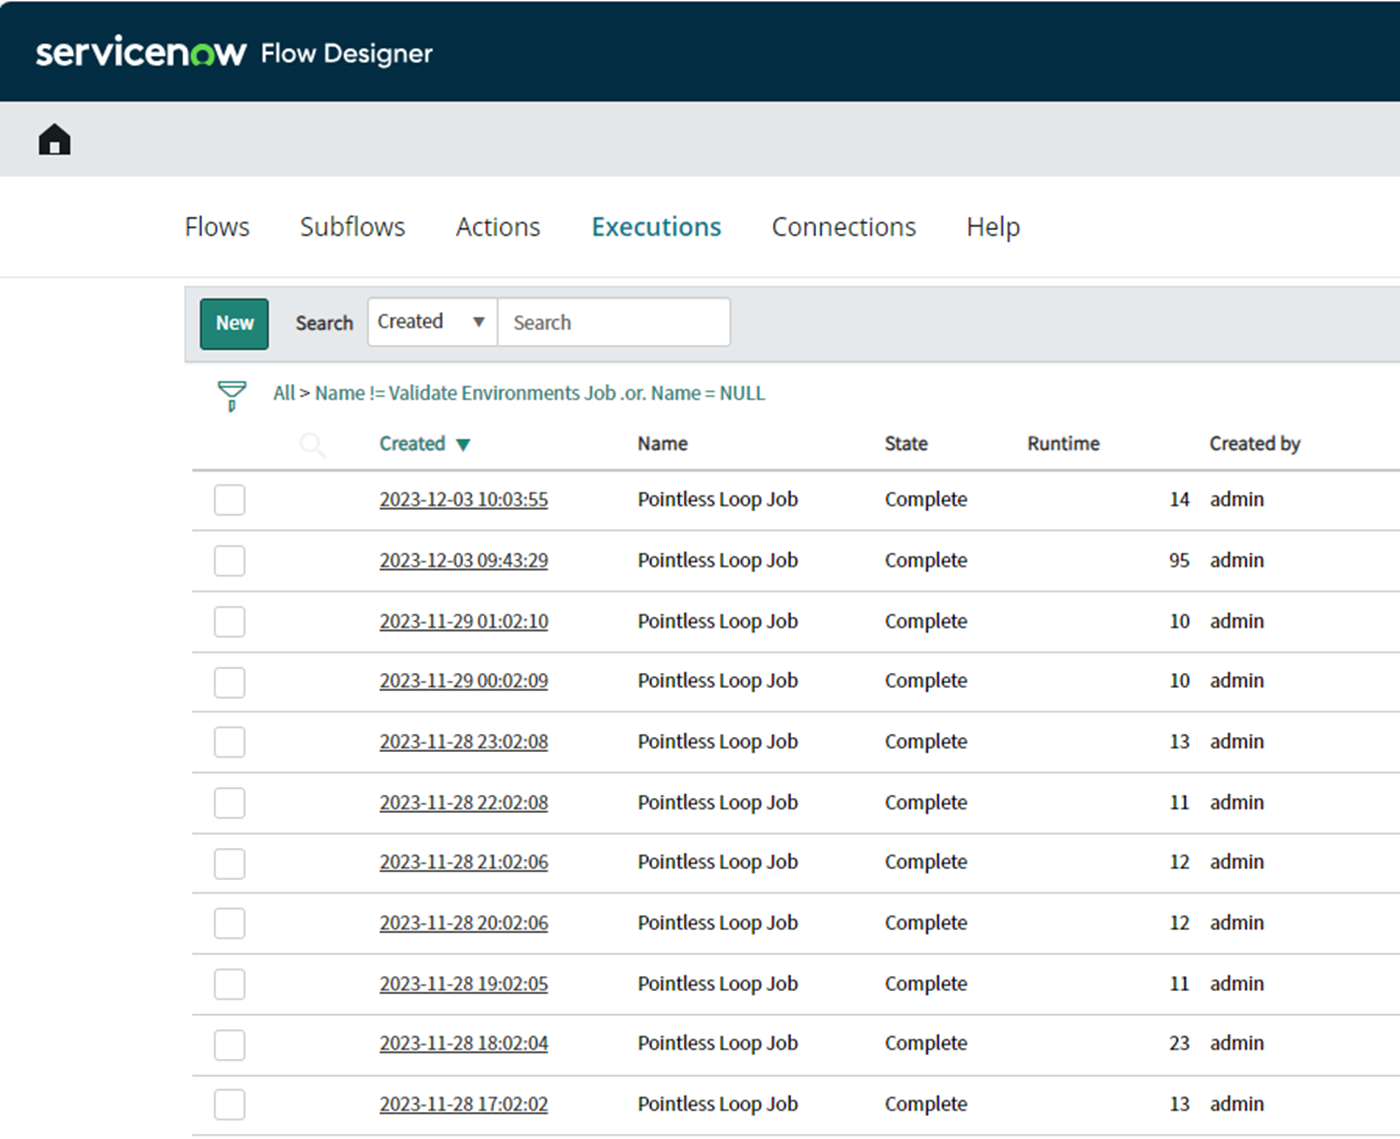Open the Connections tab
1400x1139 pixels.
click(843, 227)
